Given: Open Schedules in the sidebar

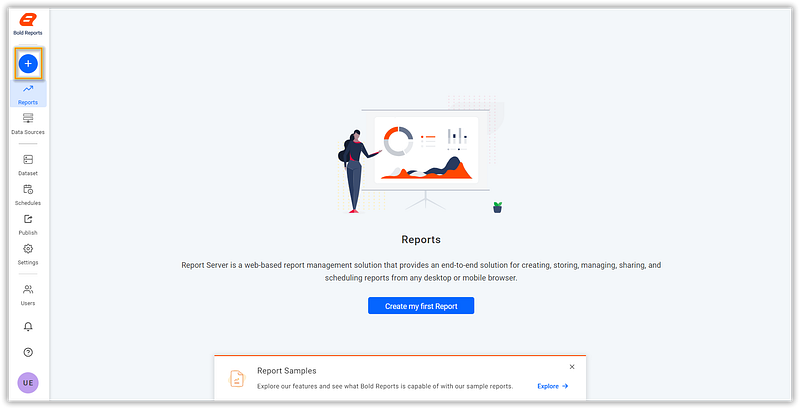Looking at the screenshot, I should click(x=28, y=195).
